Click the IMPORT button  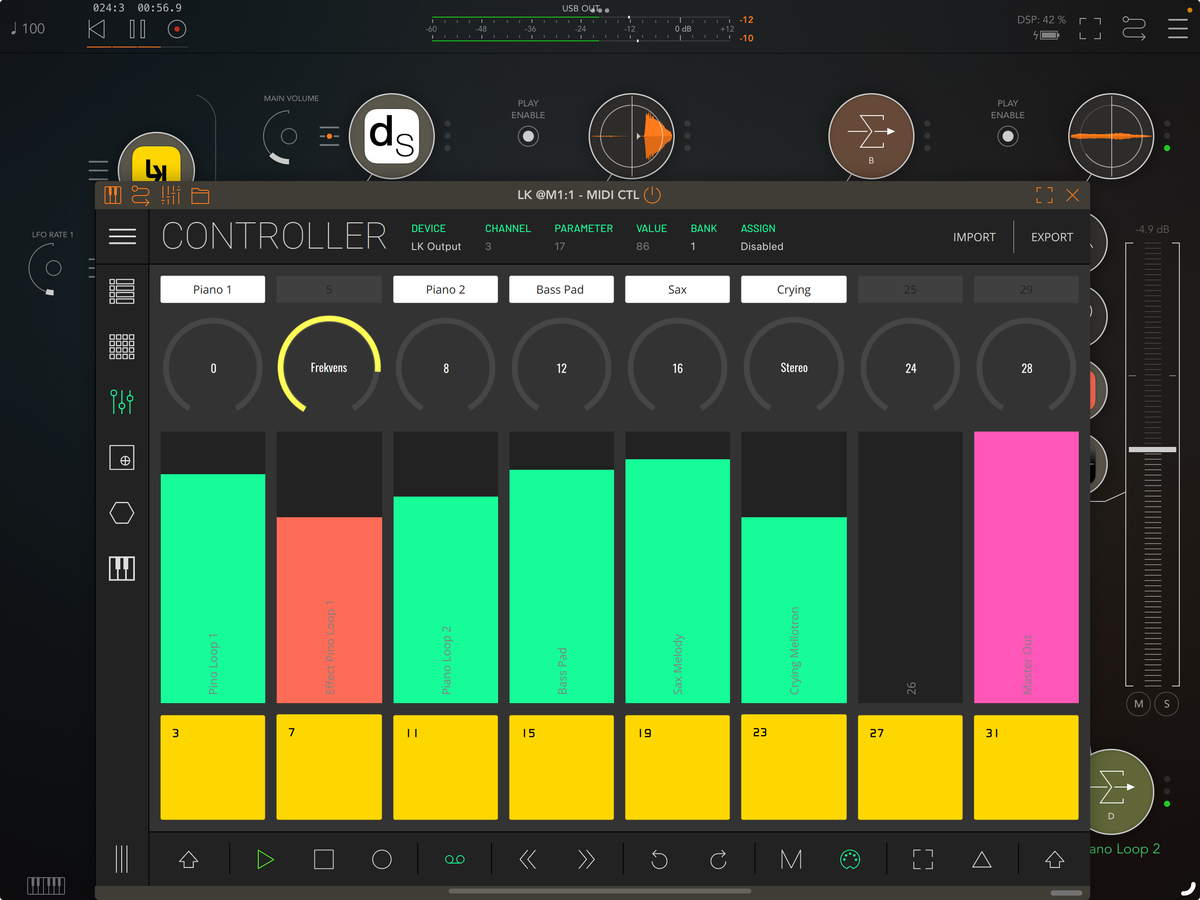(x=974, y=237)
